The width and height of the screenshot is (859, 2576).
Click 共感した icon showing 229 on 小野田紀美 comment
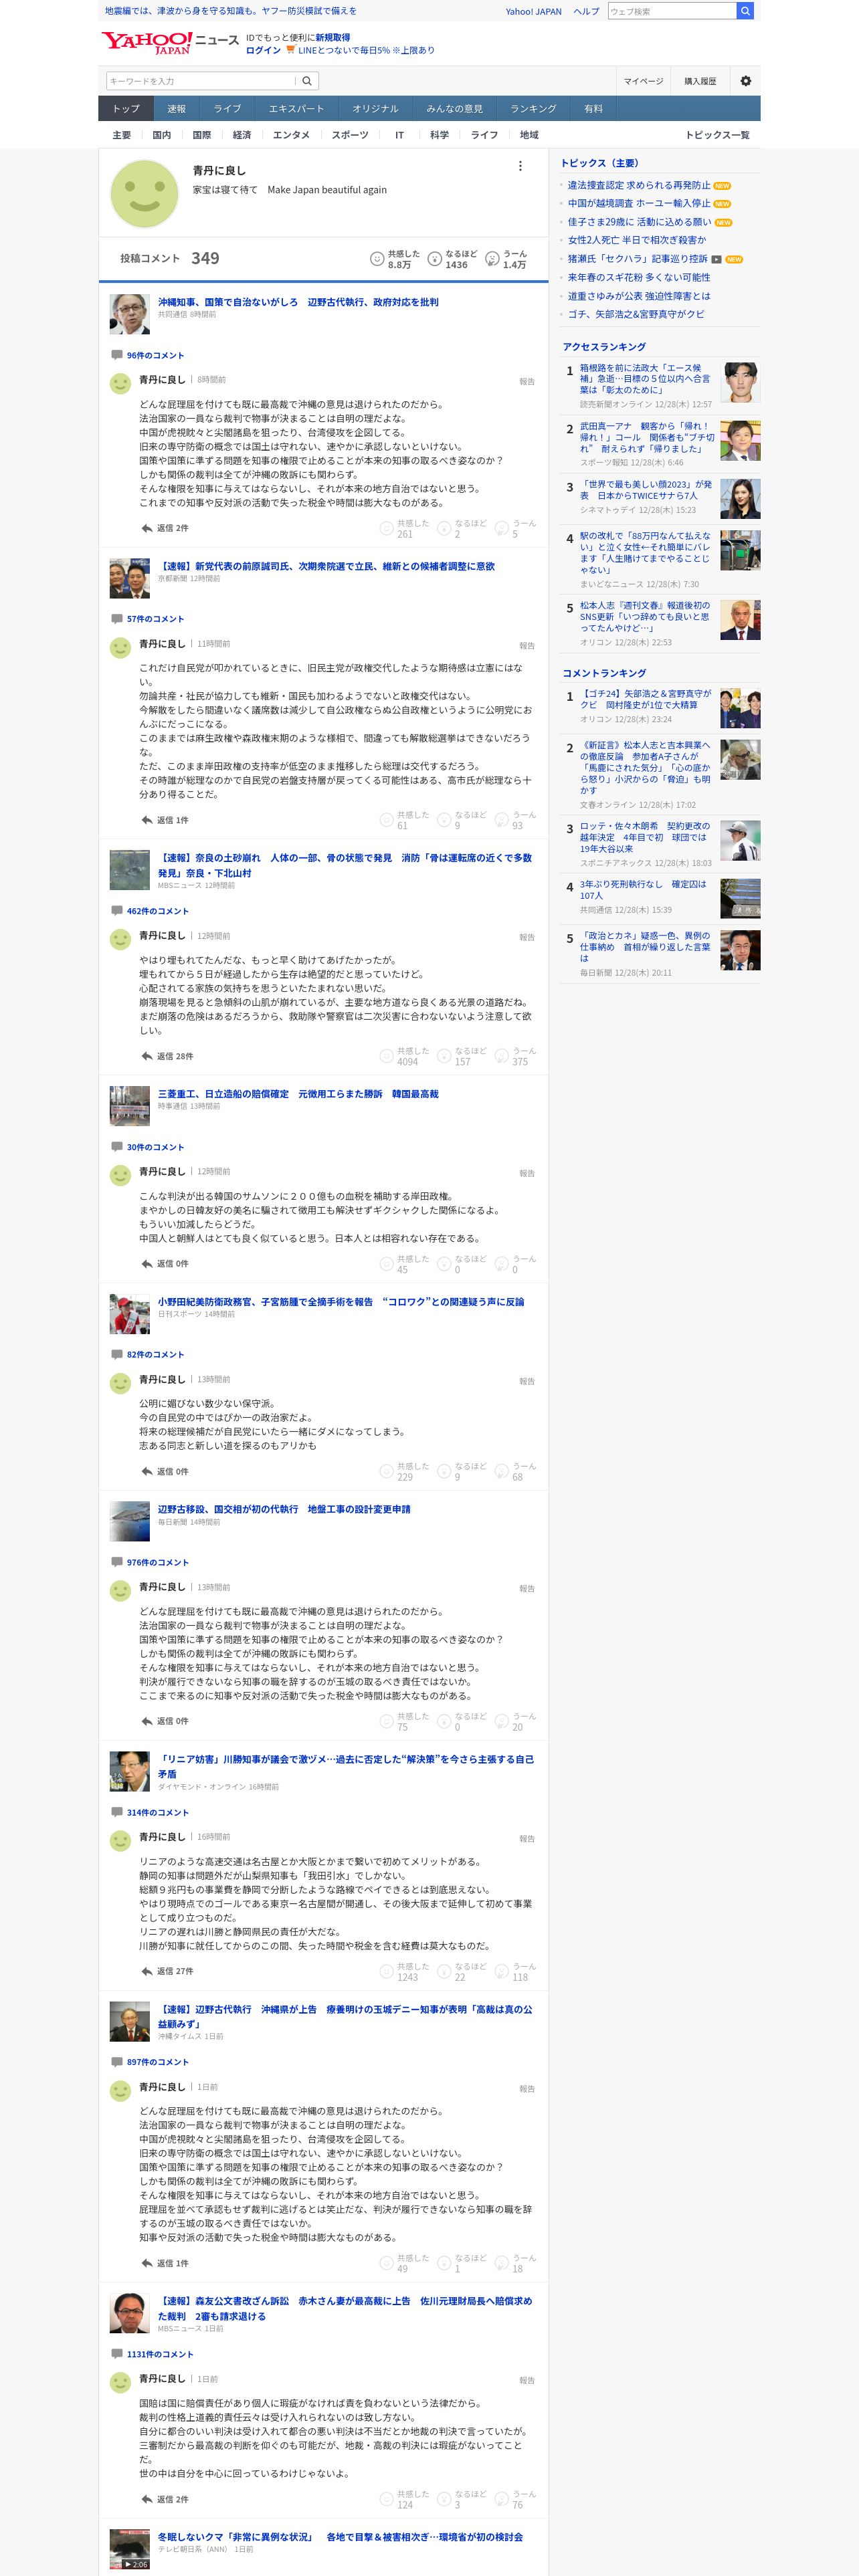(x=387, y=1471)
